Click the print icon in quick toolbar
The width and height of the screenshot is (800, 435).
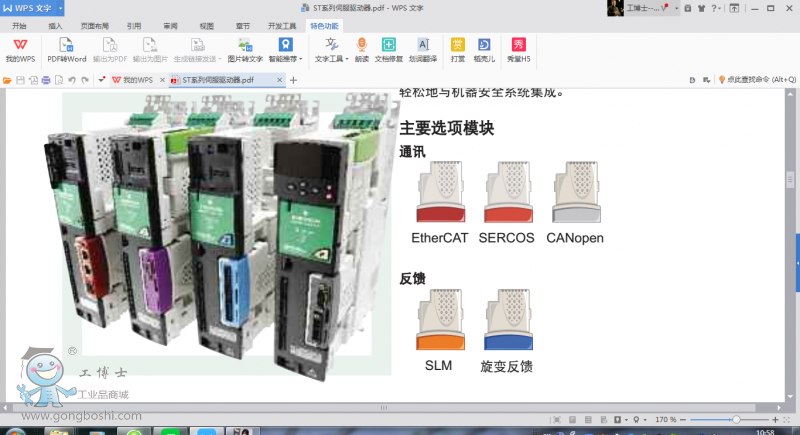[45, 79]
